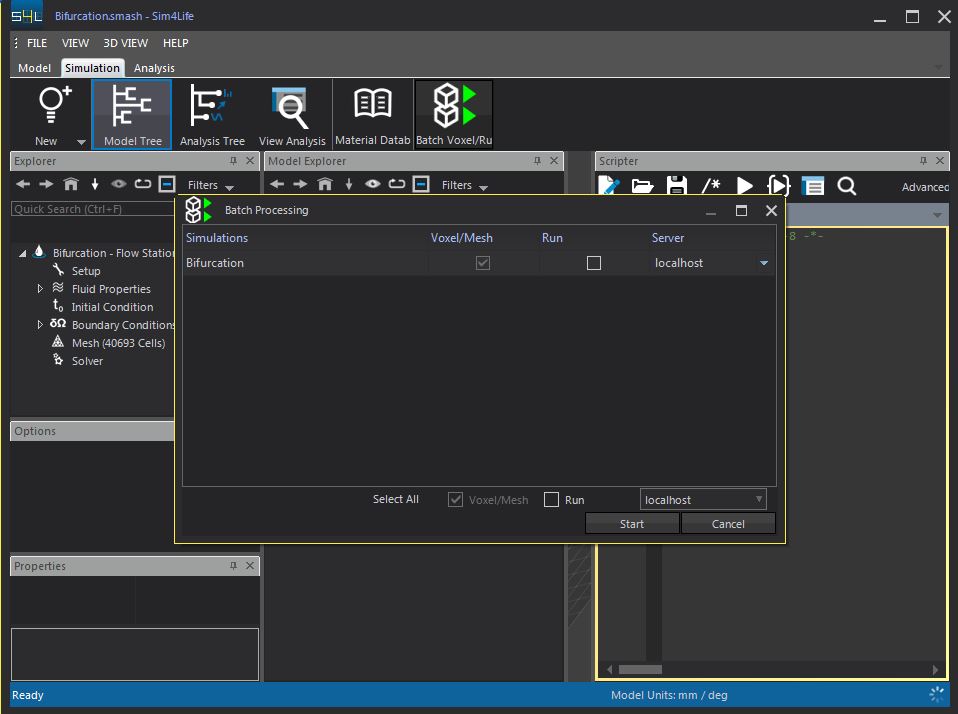Select the Mesh (40693 Cells) tree item
The height and width of the screenshot is (714, 958).
point(119,343)
